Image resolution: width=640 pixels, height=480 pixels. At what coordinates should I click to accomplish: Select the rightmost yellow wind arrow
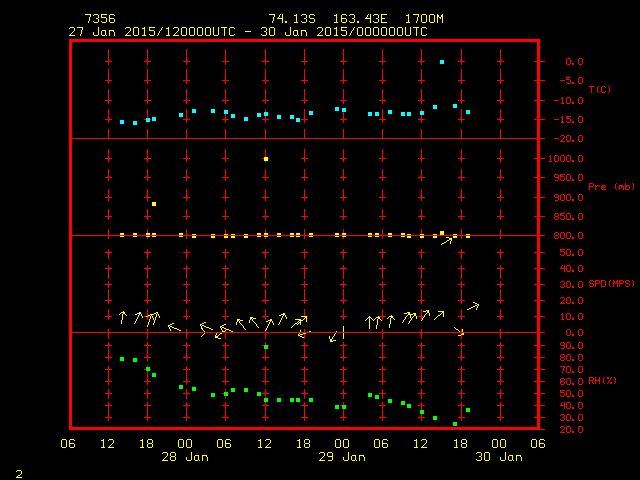click(x=473, y=305)
